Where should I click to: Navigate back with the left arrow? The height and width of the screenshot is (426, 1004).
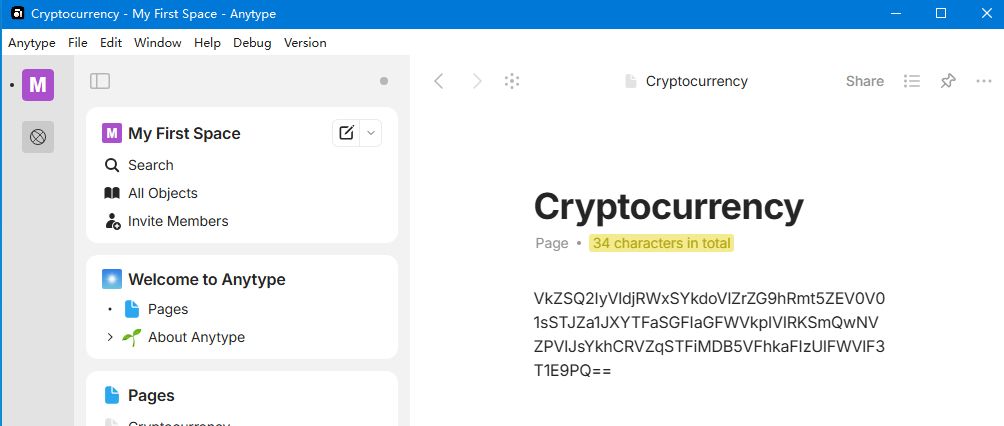pyautogui.click(x=438, y=81)
